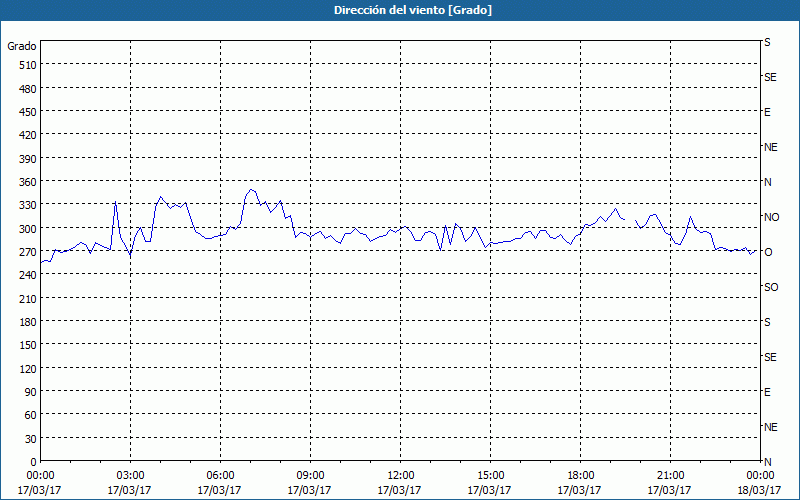The height and width of the screenshot is (500, 800).
Task: Click the 60 degree axis label
Action: click(x=31, y=415)
